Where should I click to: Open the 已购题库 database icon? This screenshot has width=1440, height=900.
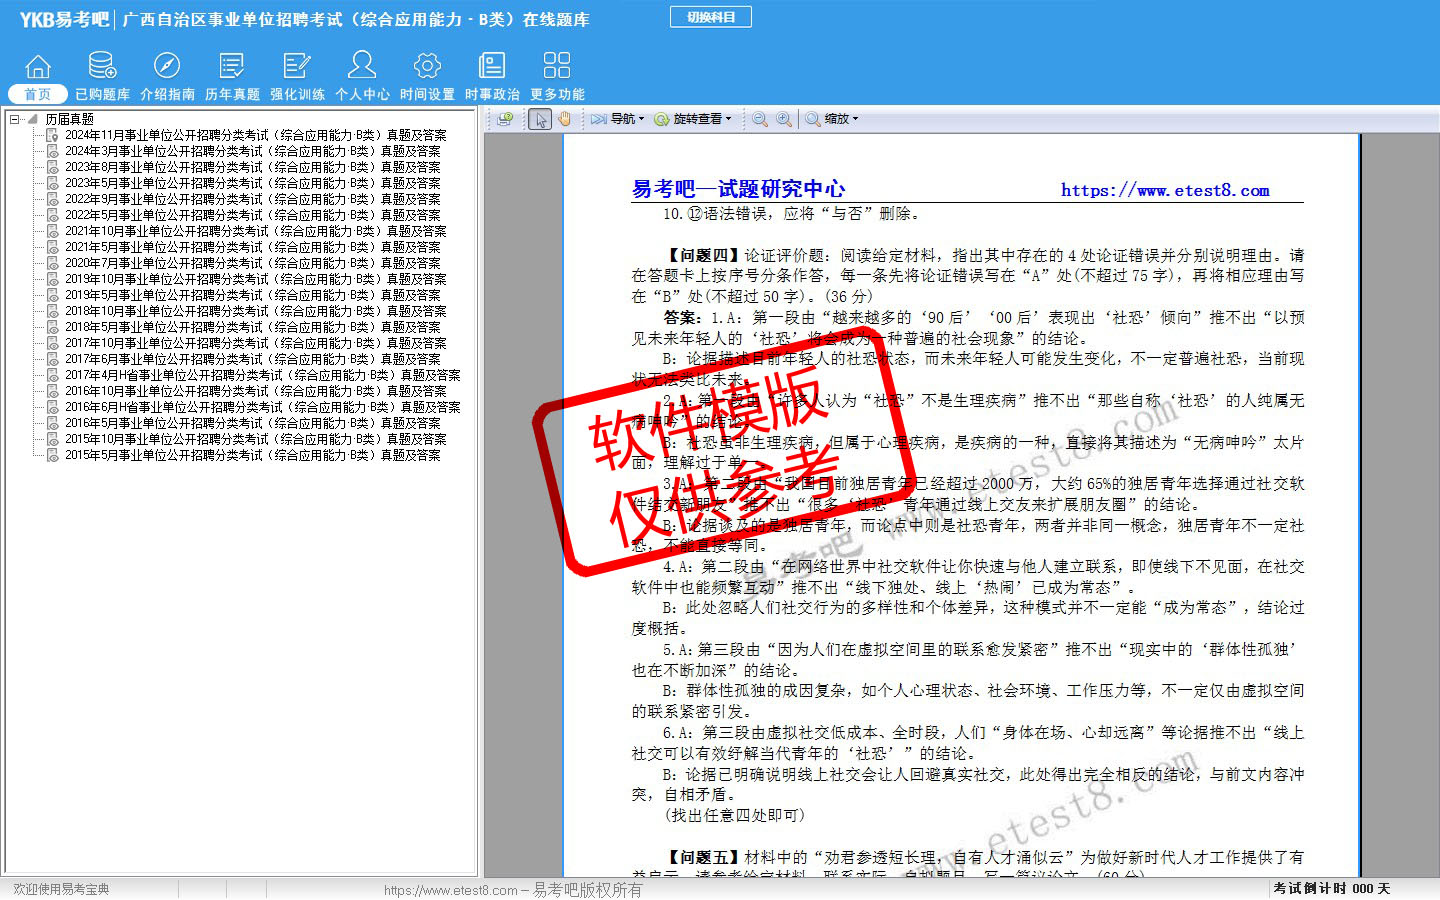point(102,67)
